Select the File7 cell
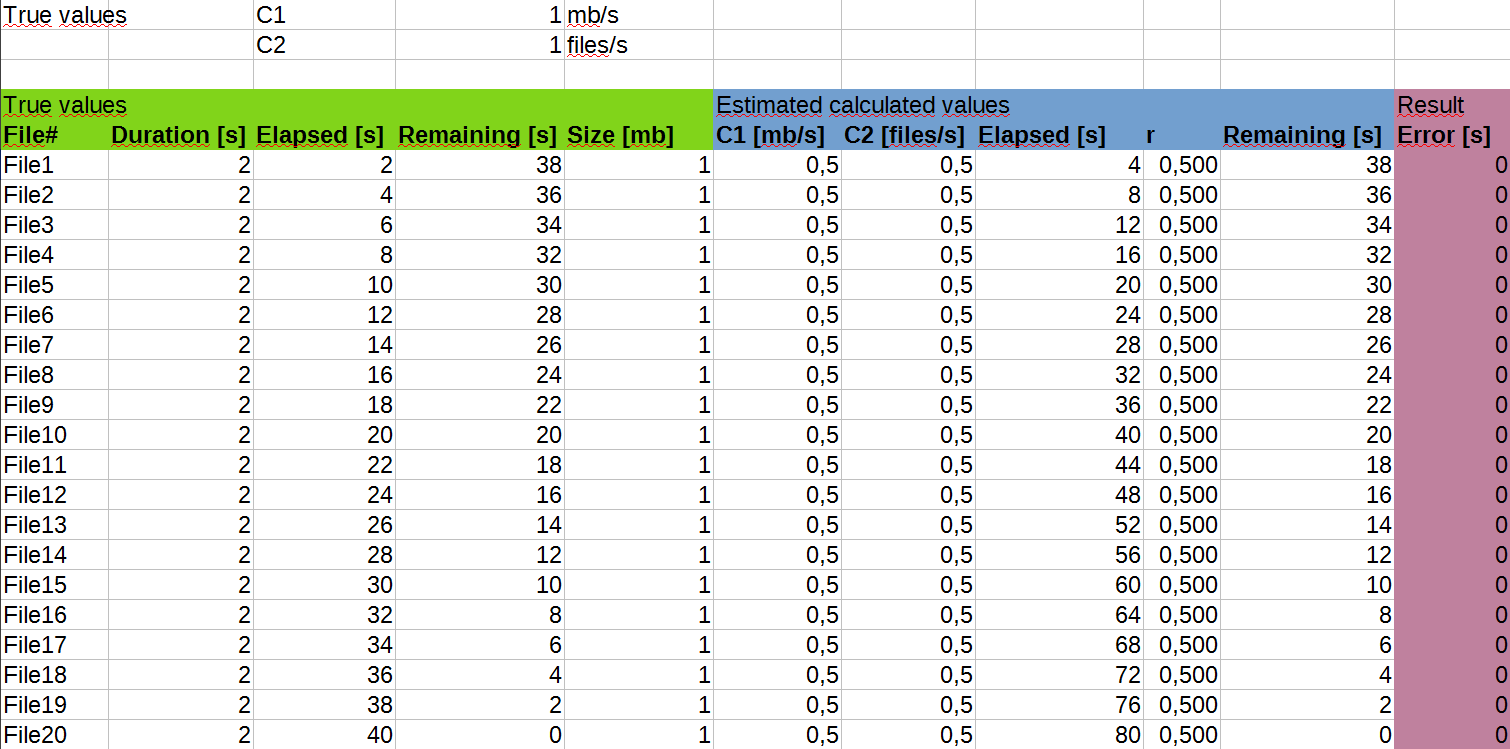 pyautogui.click(x=55, y=345)
